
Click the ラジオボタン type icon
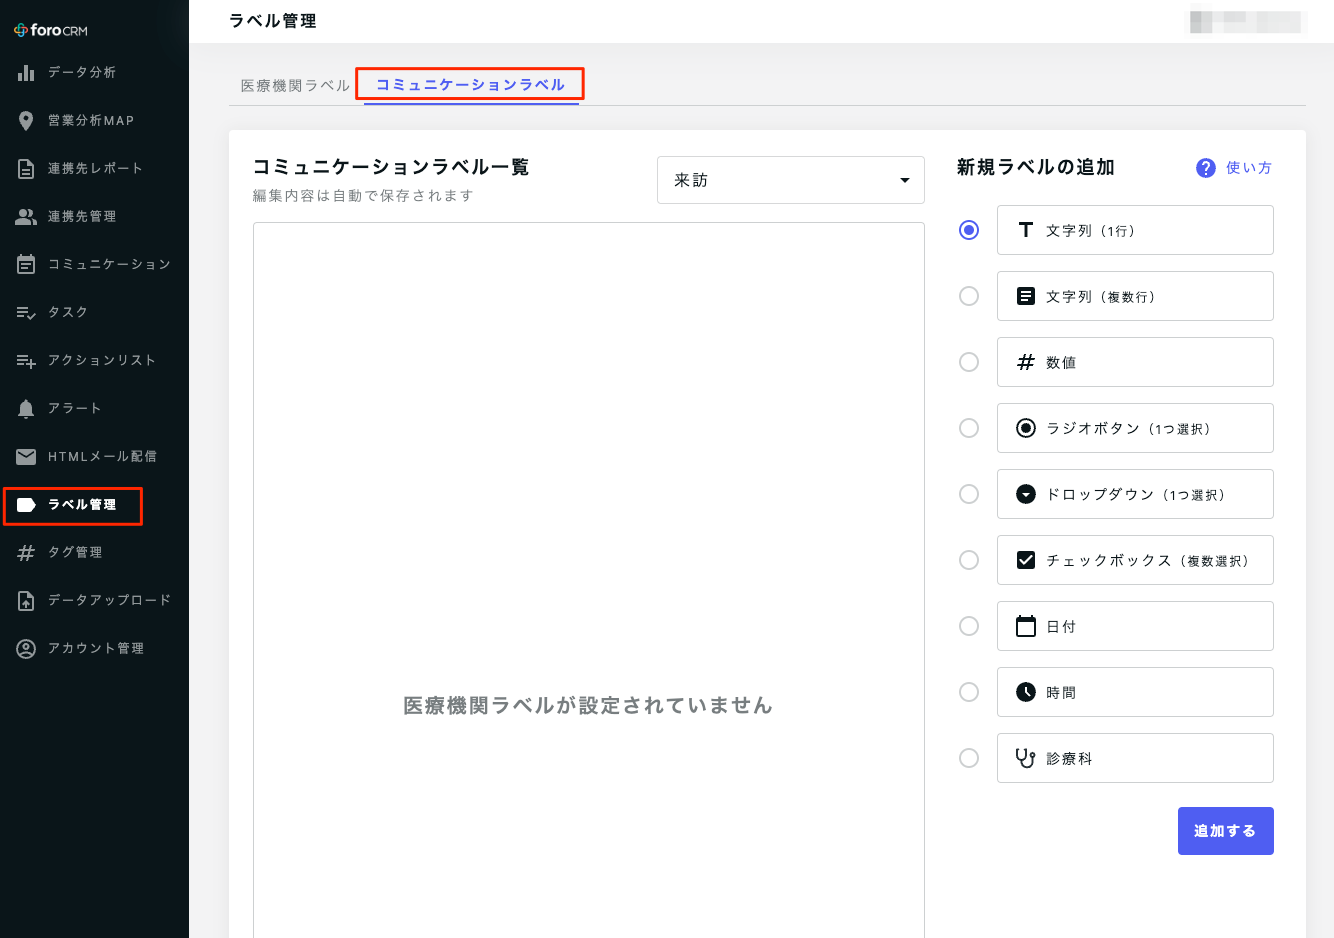(x=1026, y=428)
